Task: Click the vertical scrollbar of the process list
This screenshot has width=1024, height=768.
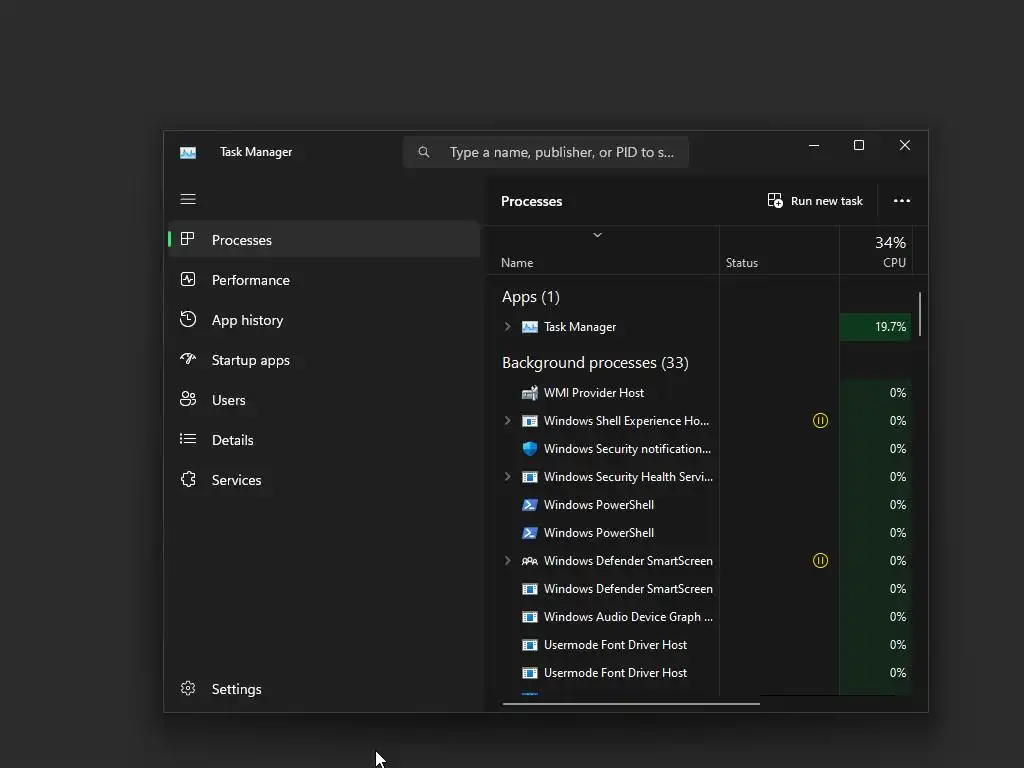Action: coord(920,314)
